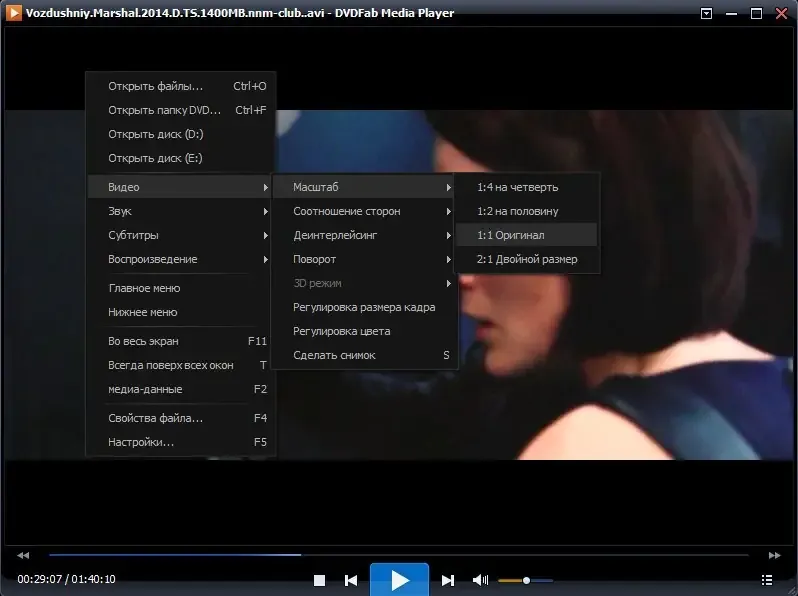Expand the Деинтерлейсинг submenu
Screen dimensions: 798x596
pyautogui.click(x=335, y=235)
